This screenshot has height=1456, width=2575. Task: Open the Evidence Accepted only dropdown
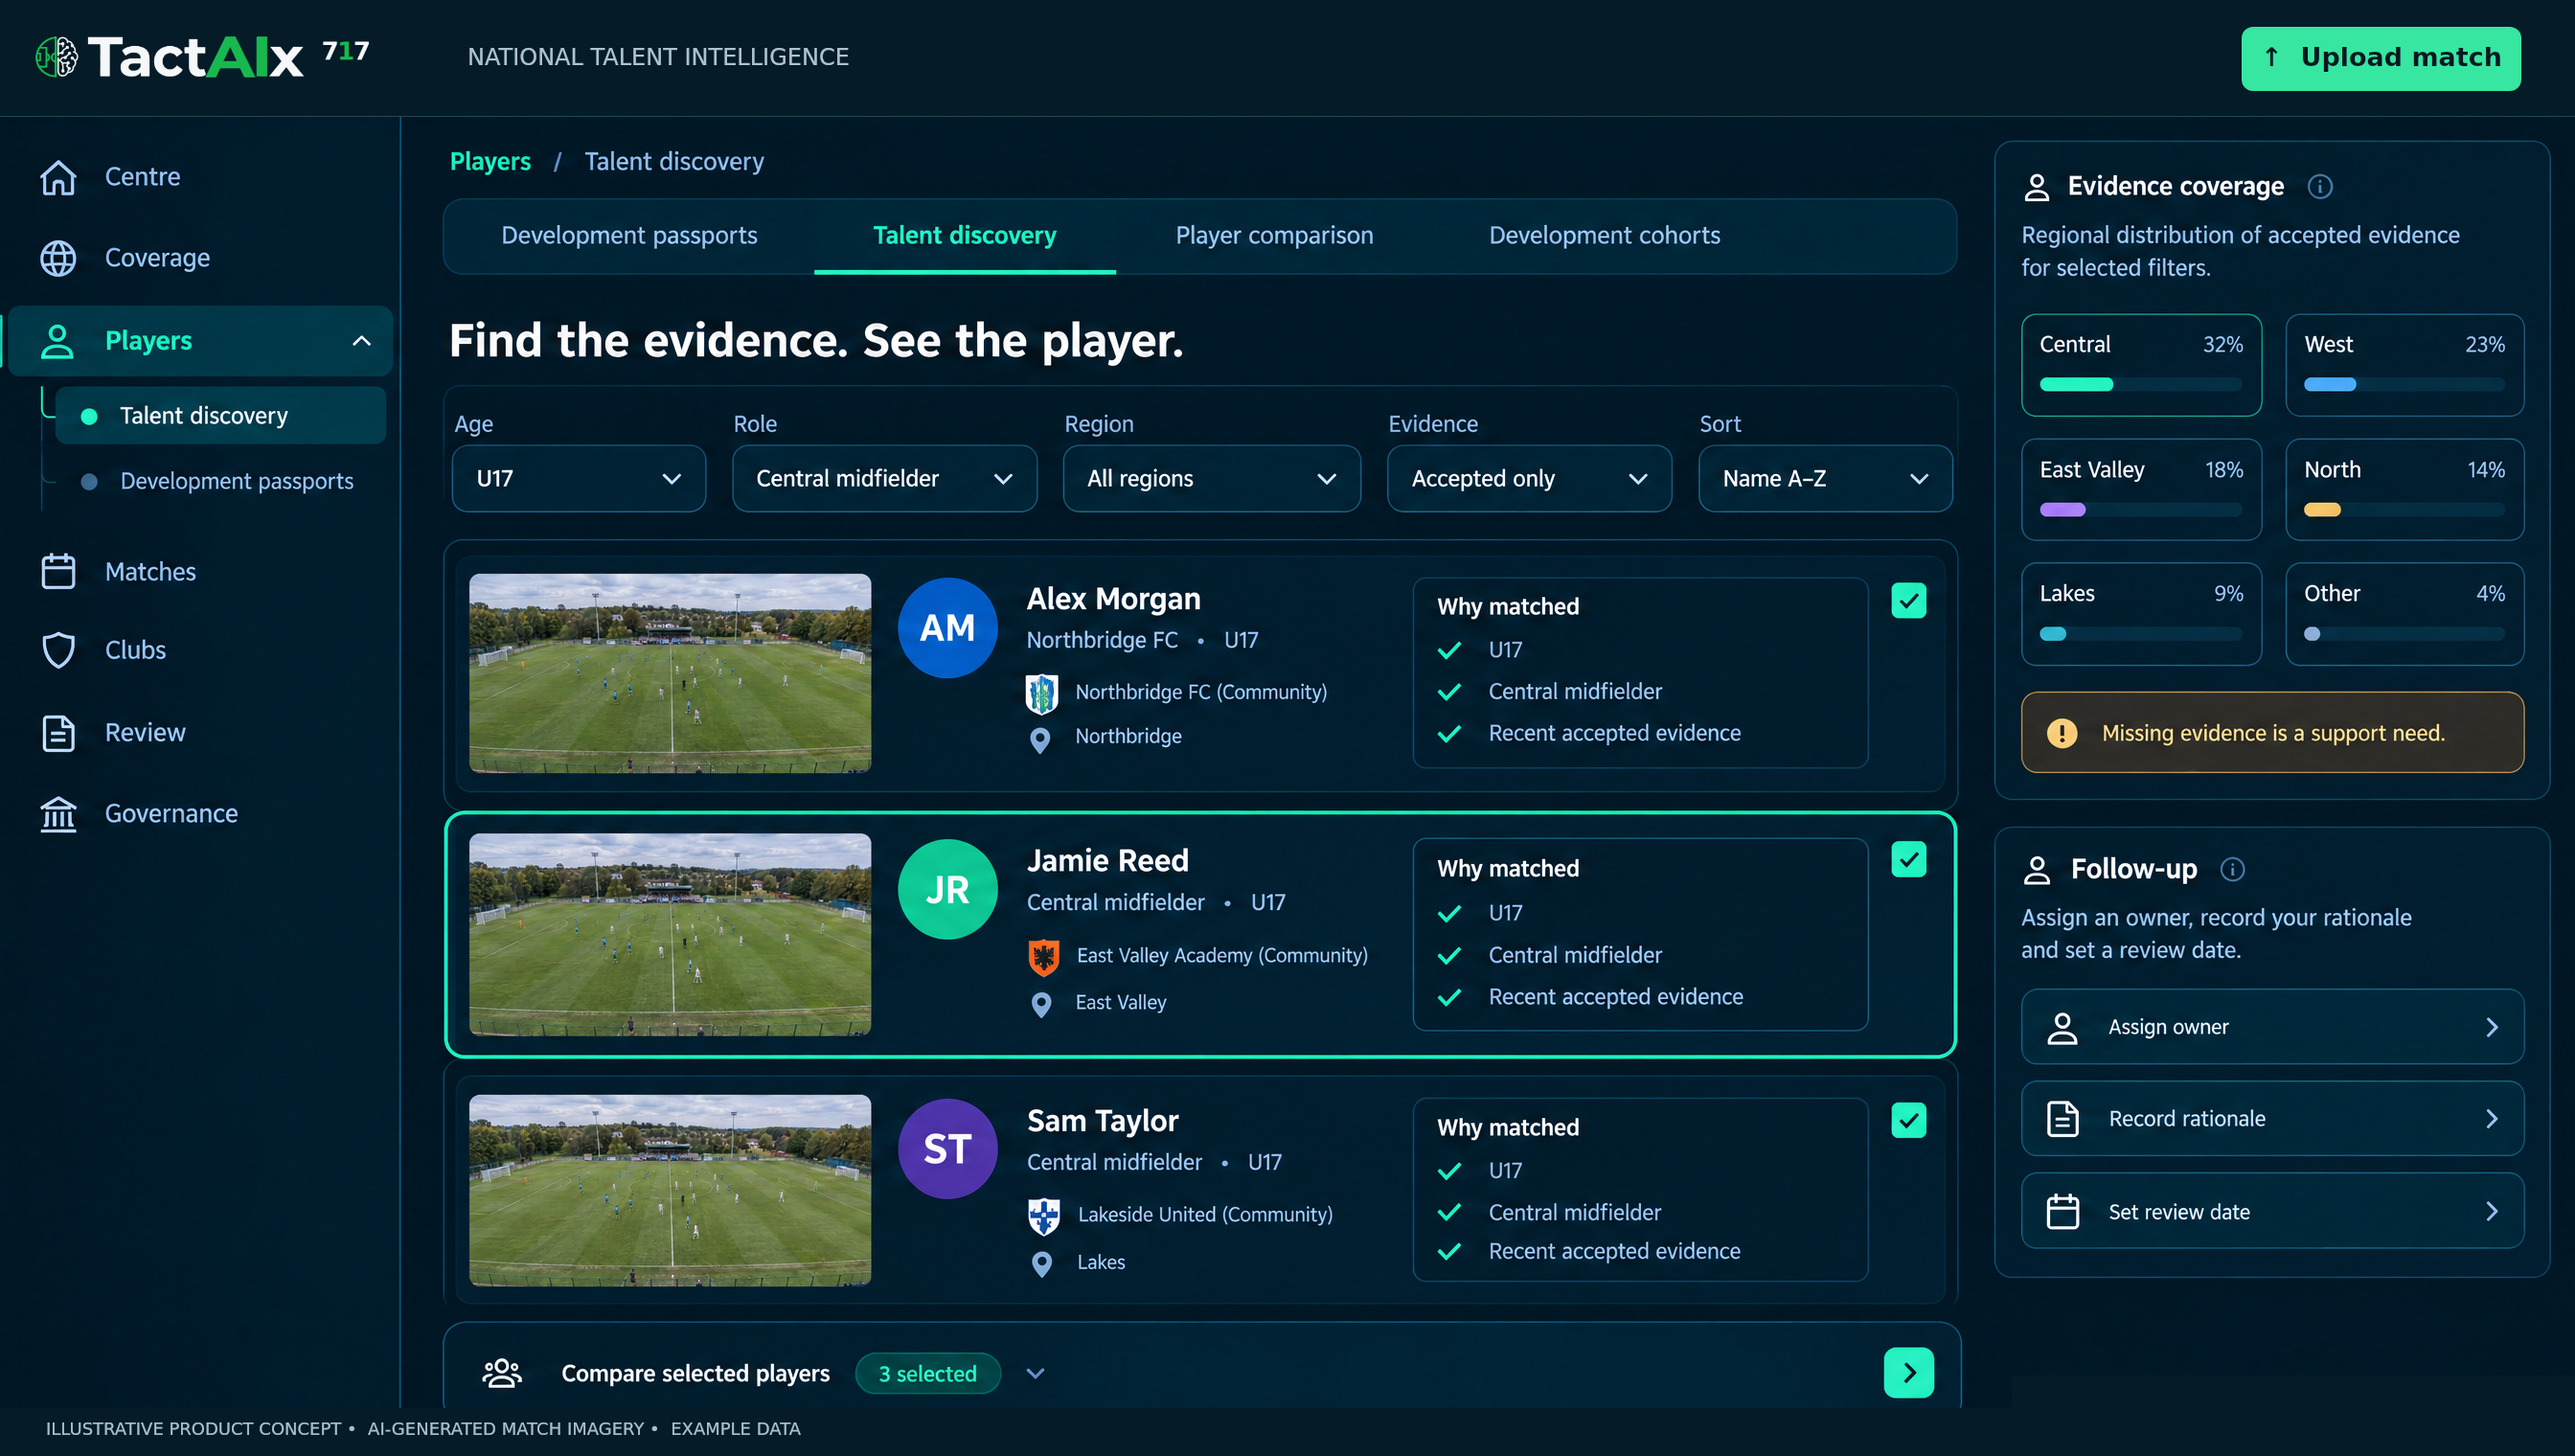[1528, 479]
